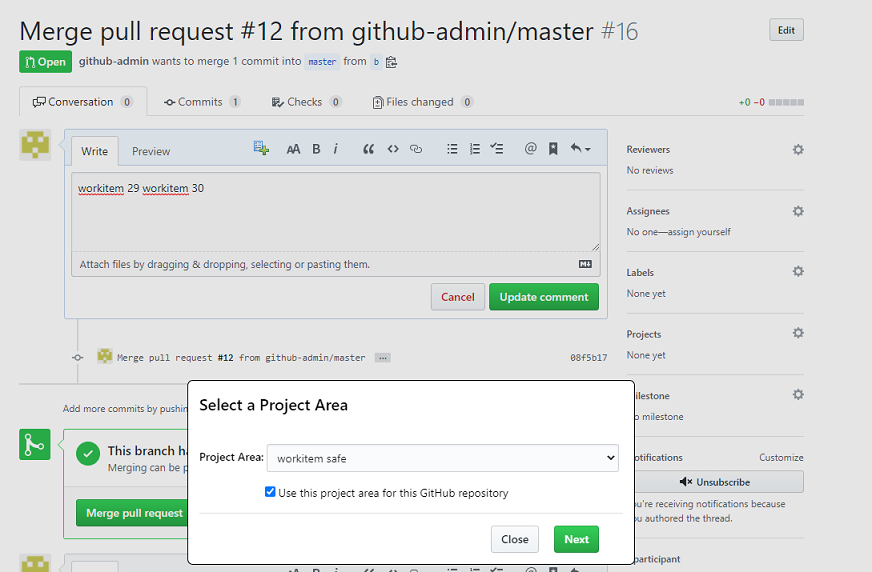Click the 'Select a Project Area' heading
This screenshot has height=572, width=872.
[x=273, y=405]
